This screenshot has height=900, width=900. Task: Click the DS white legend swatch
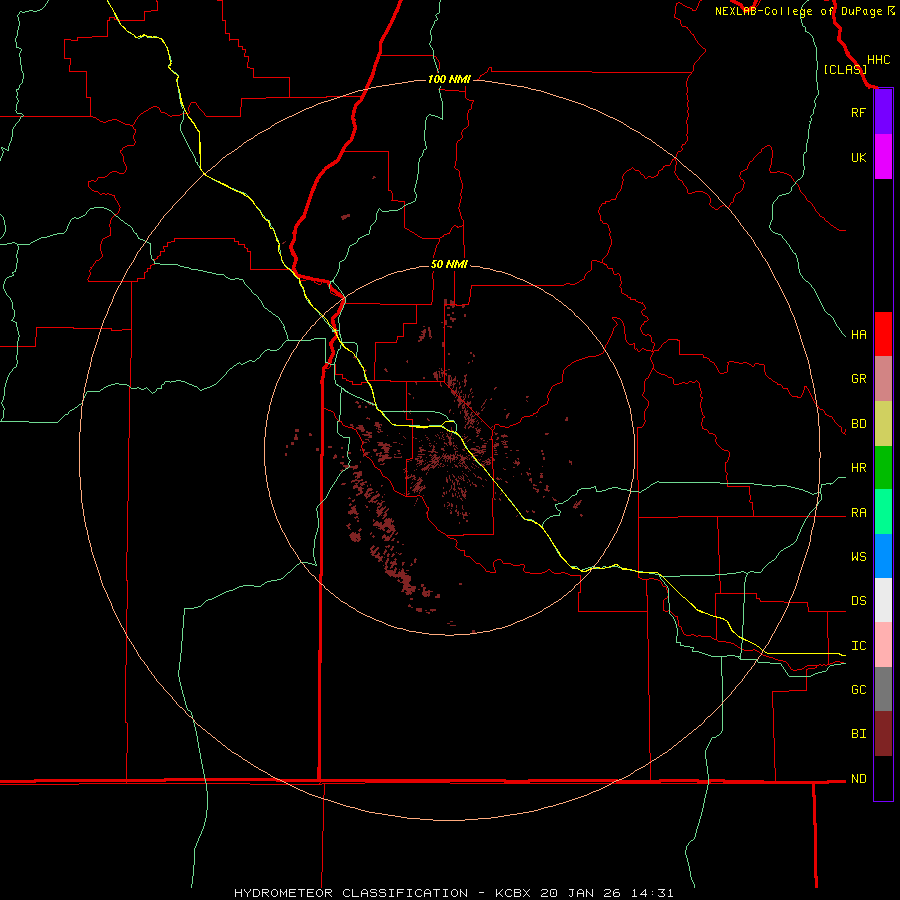tap(883, 600)
